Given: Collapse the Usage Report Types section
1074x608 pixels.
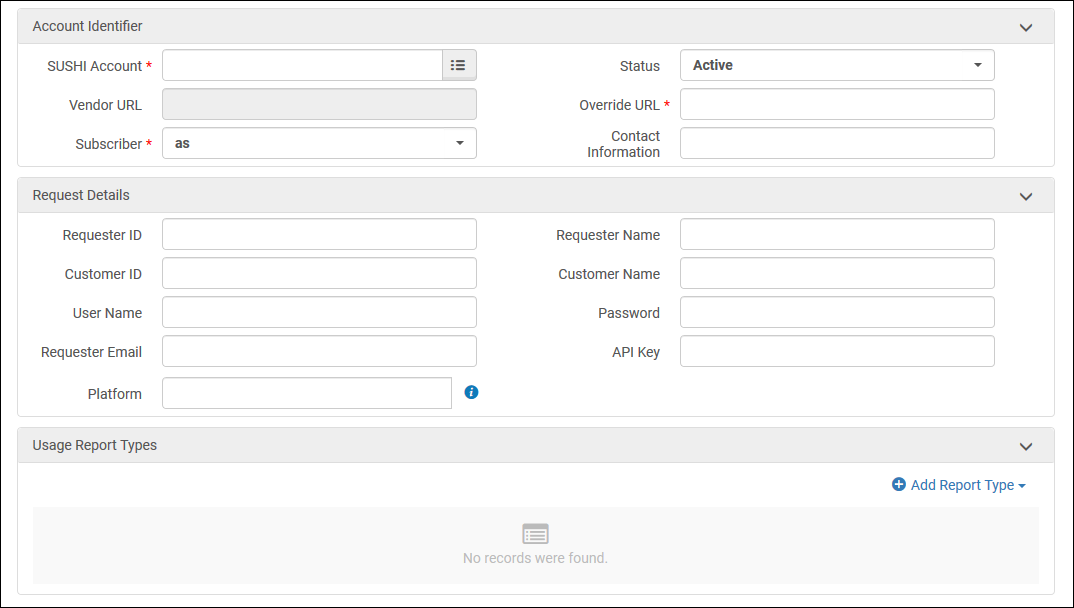Looking at the screenshot, I should tap(1025, 446).
